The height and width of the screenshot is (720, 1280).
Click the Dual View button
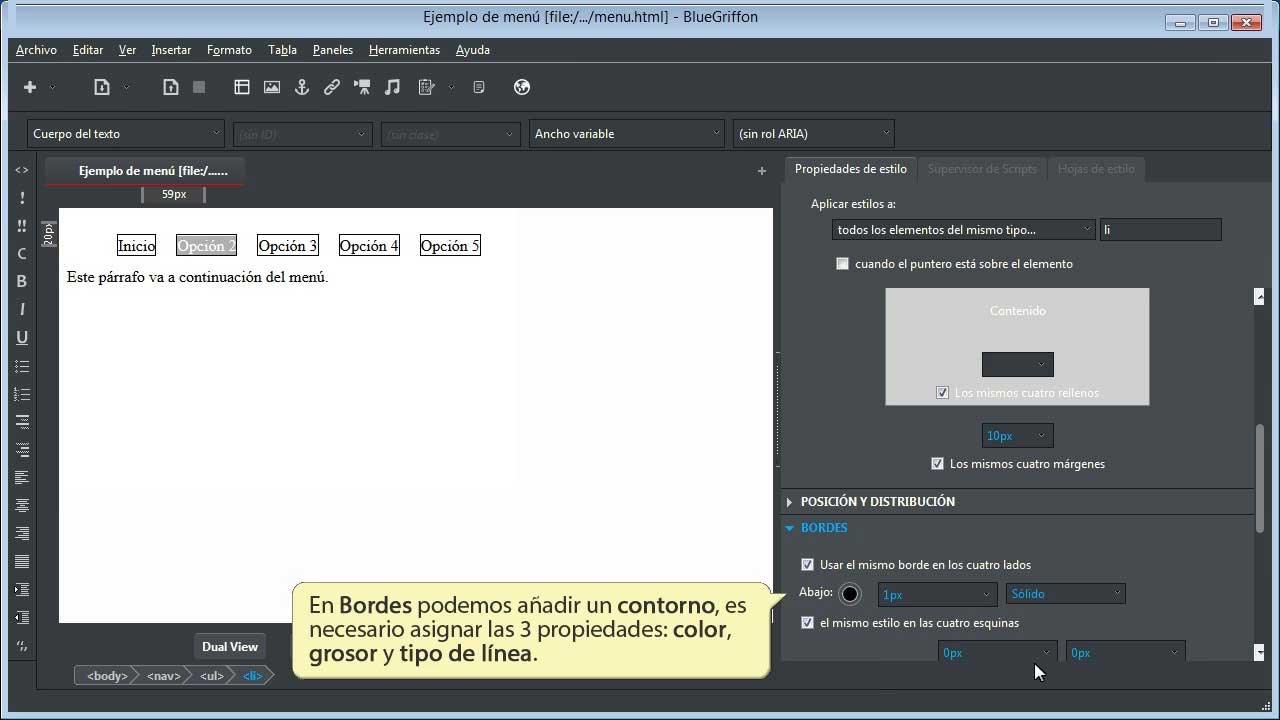coord(229,646)
